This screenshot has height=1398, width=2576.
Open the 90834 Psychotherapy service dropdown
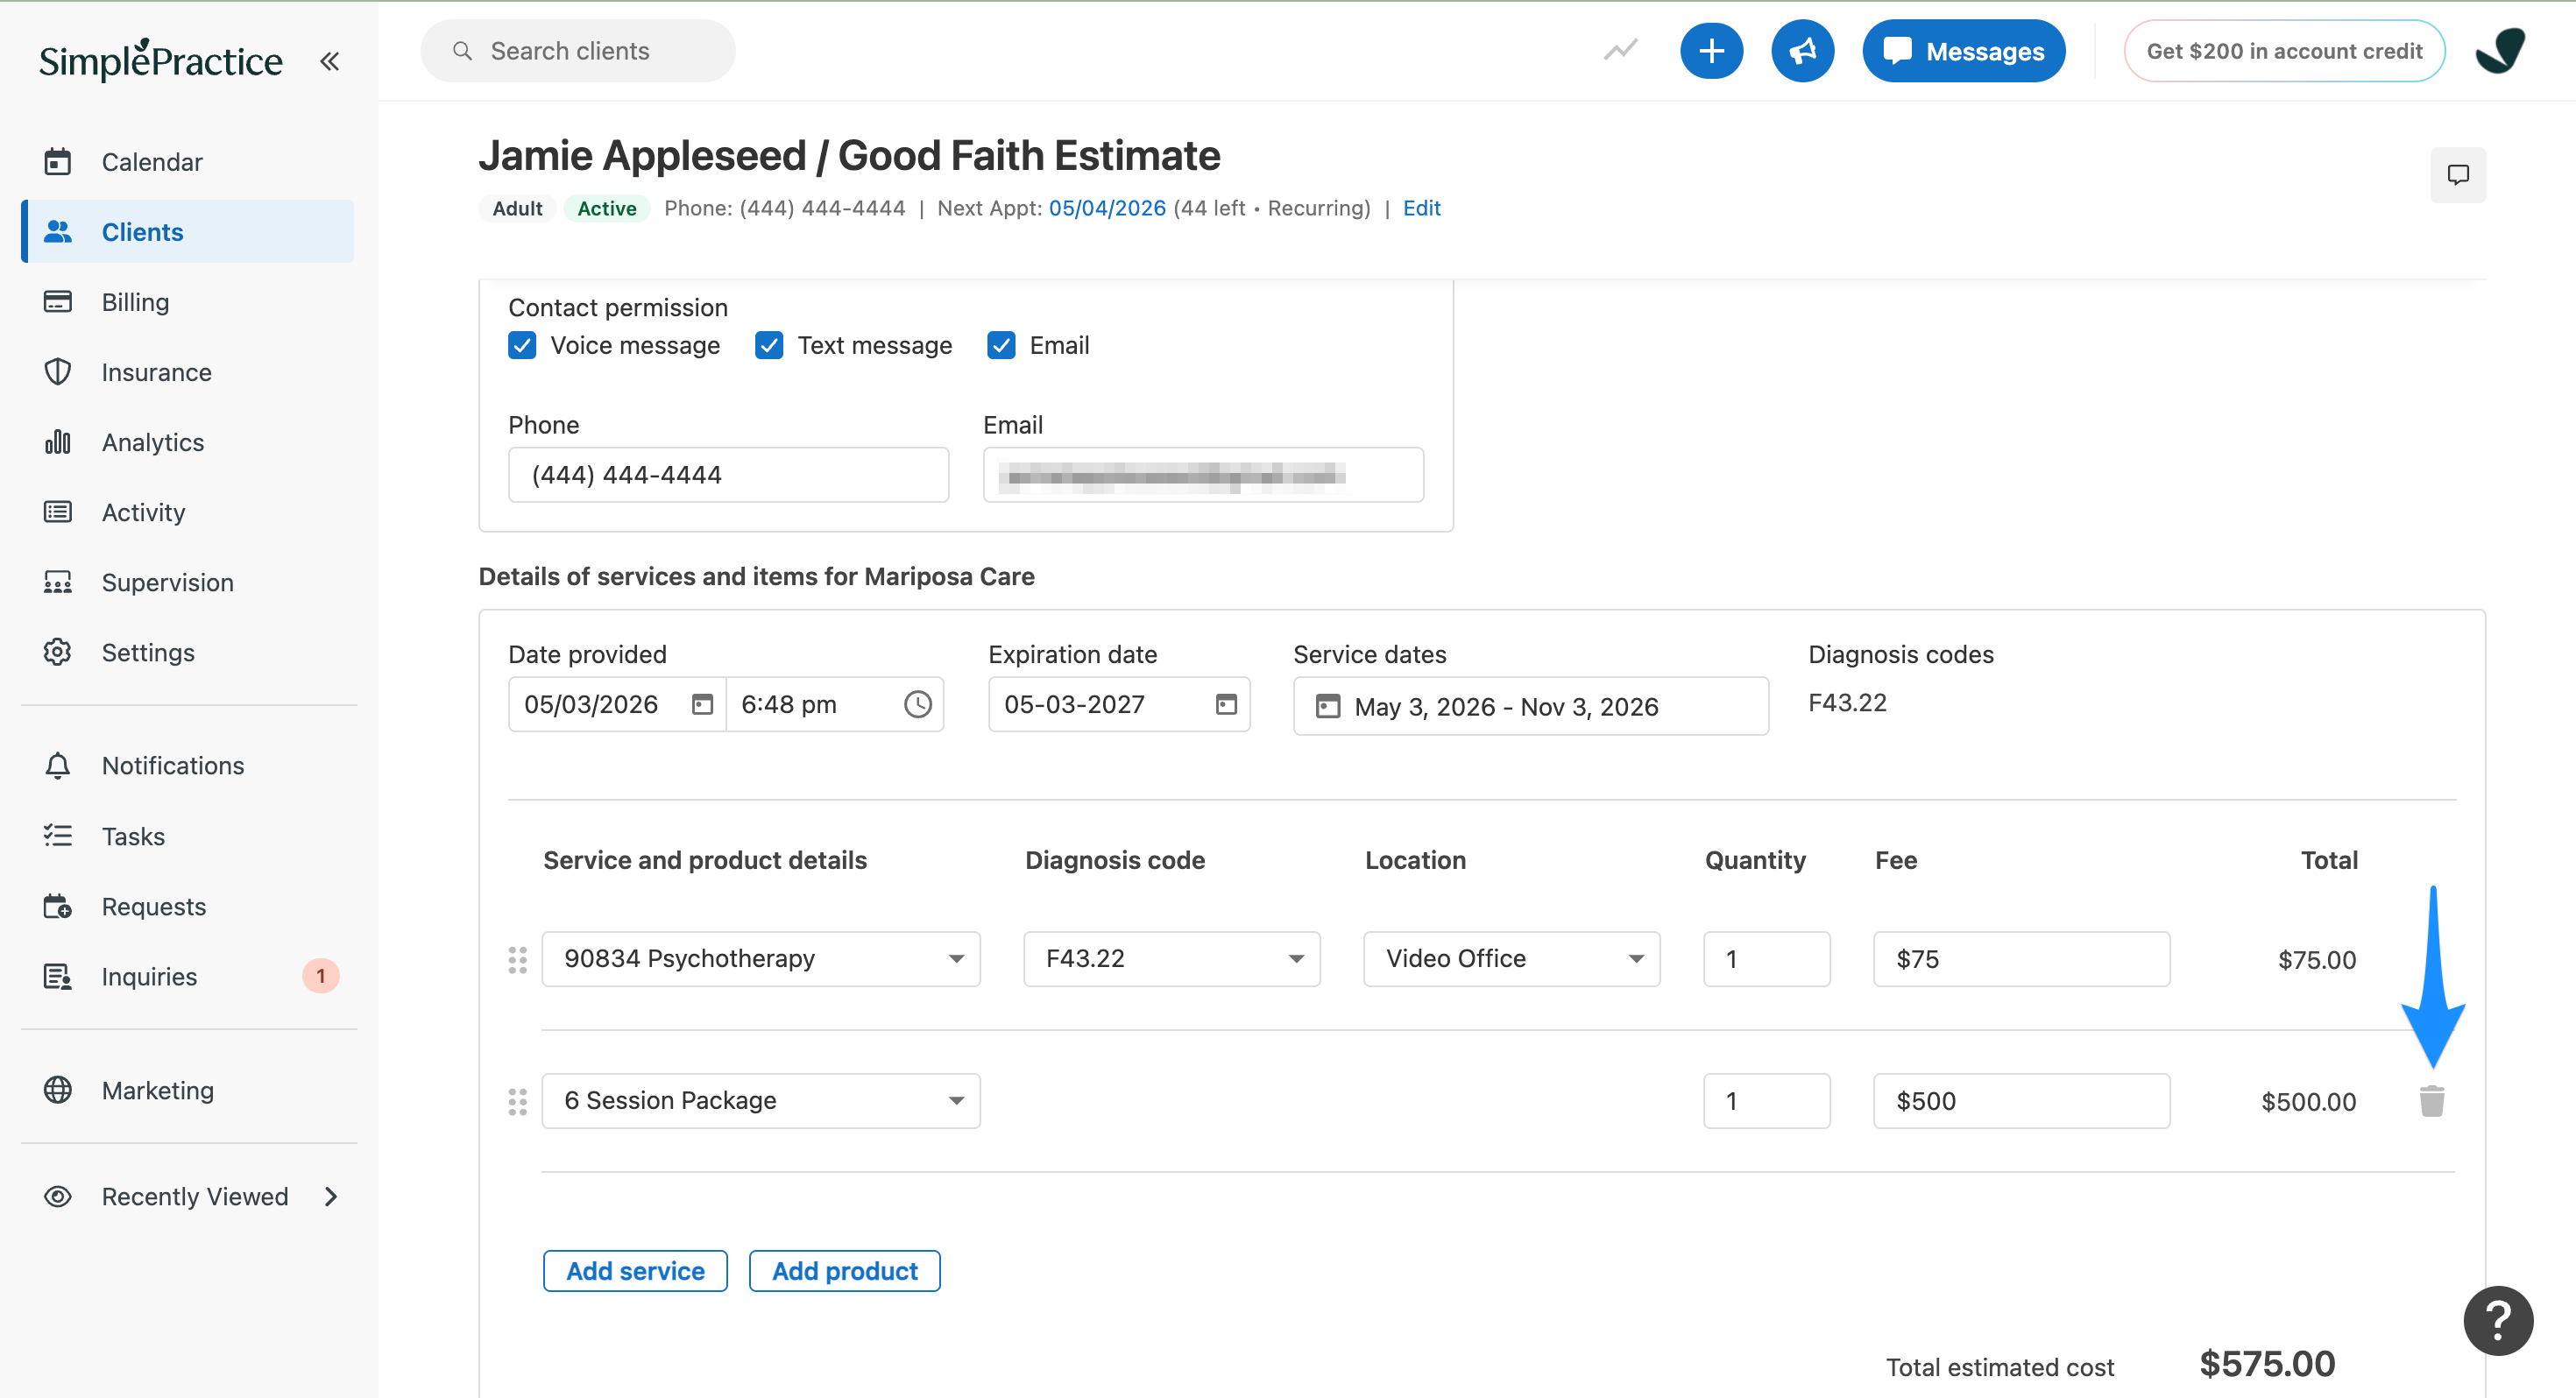click(x=761, y=959)
